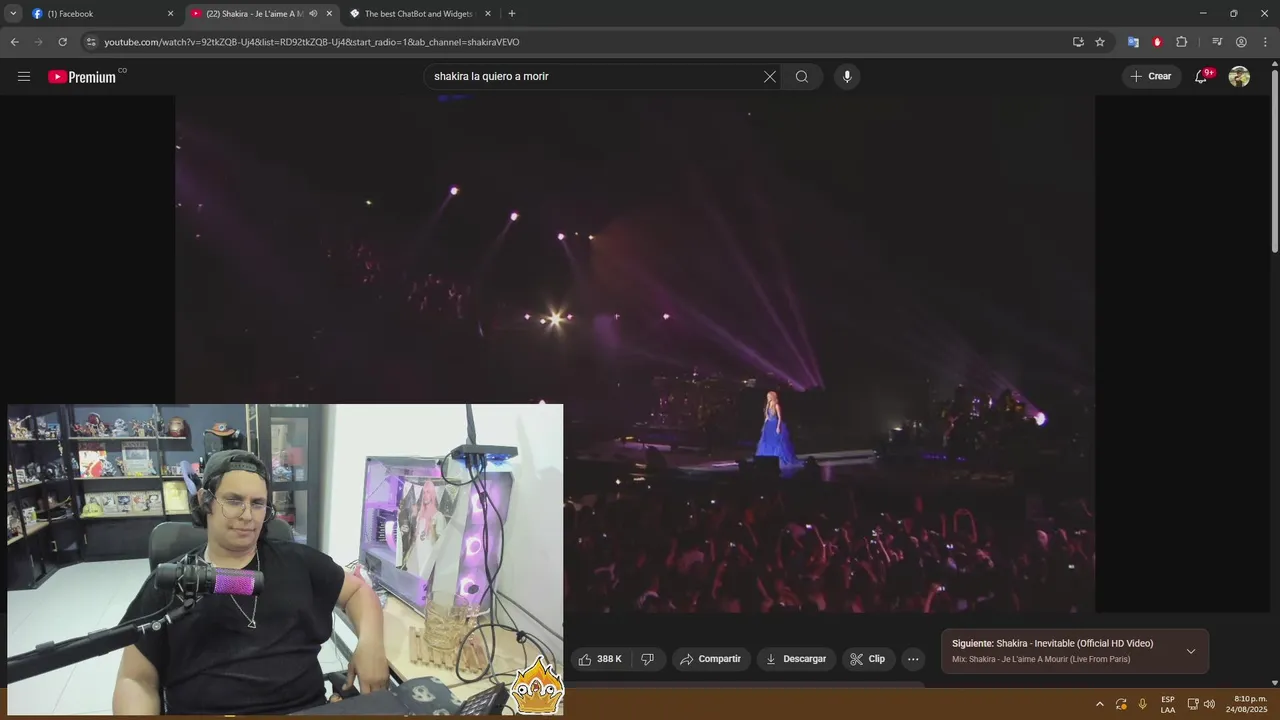Viewport: 1280px width, 720px height.
Task: Open the YouTube account avatar menu
Action: [1239, 77]
